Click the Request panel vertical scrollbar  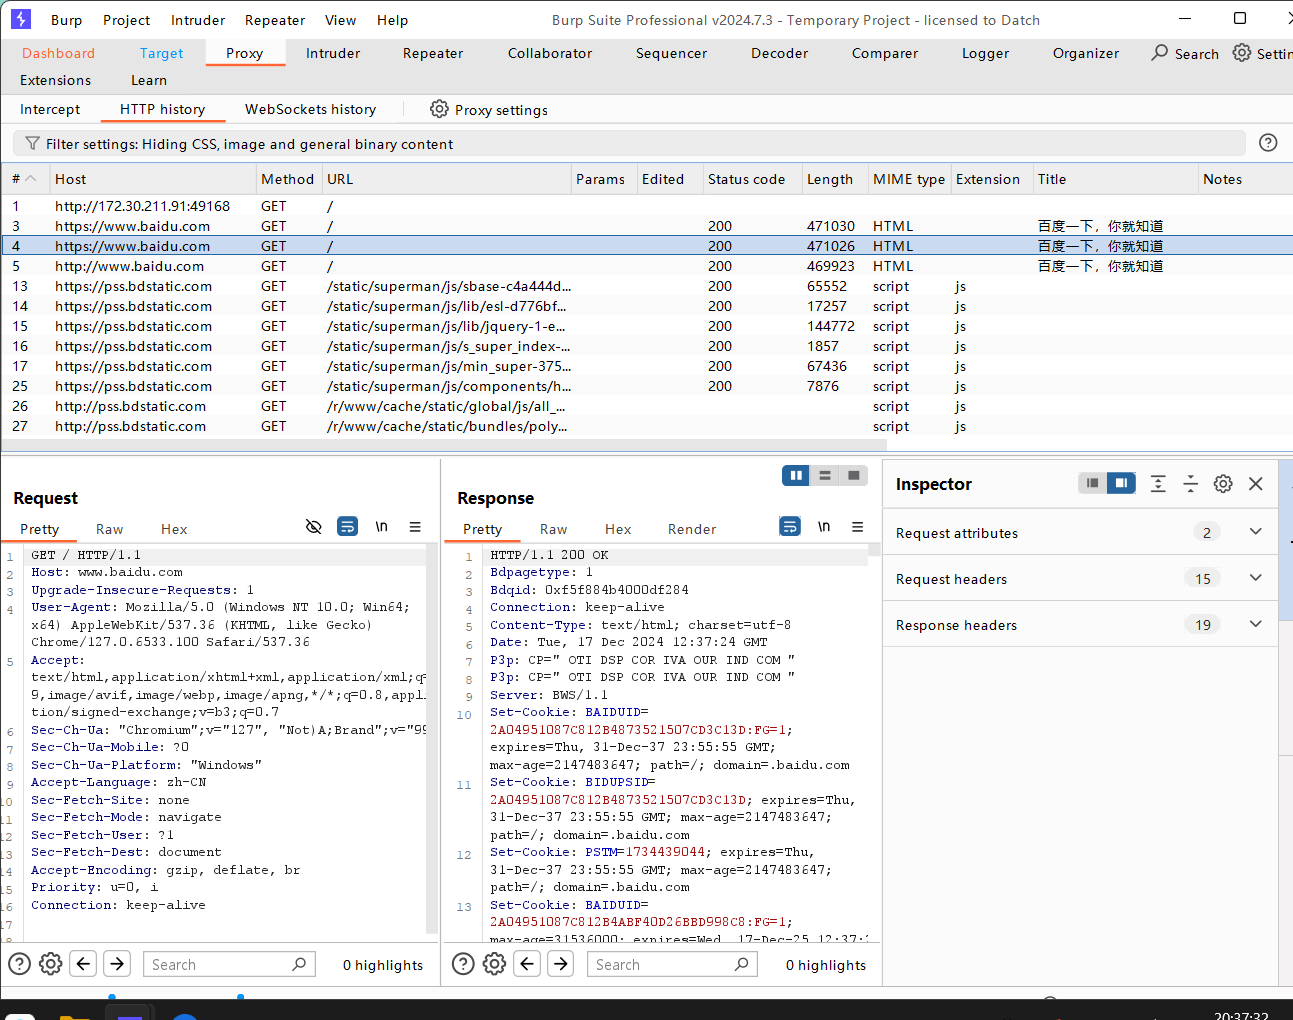(432, 740)
